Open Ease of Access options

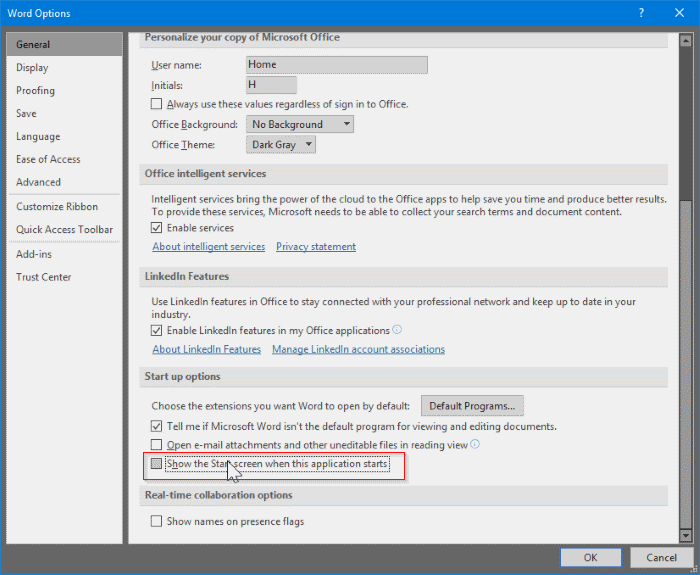click(64, 159)
